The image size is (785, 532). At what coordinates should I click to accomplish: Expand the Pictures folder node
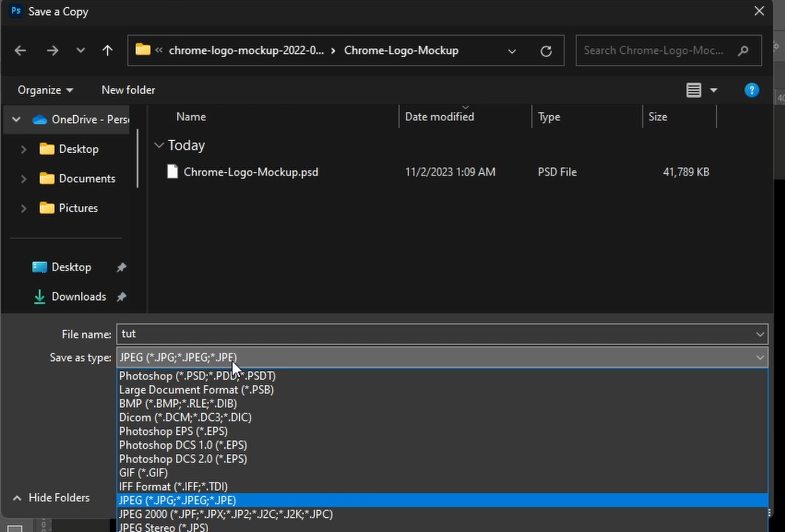point(23,208)
